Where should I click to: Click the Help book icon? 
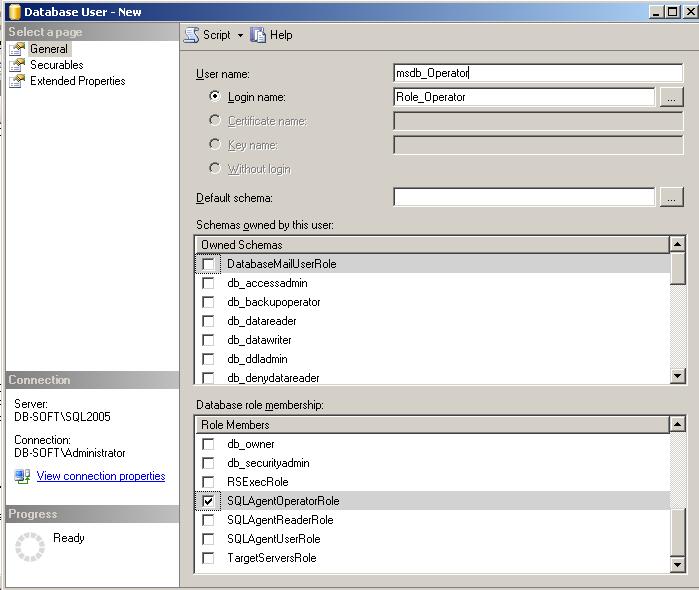(258, 35)
